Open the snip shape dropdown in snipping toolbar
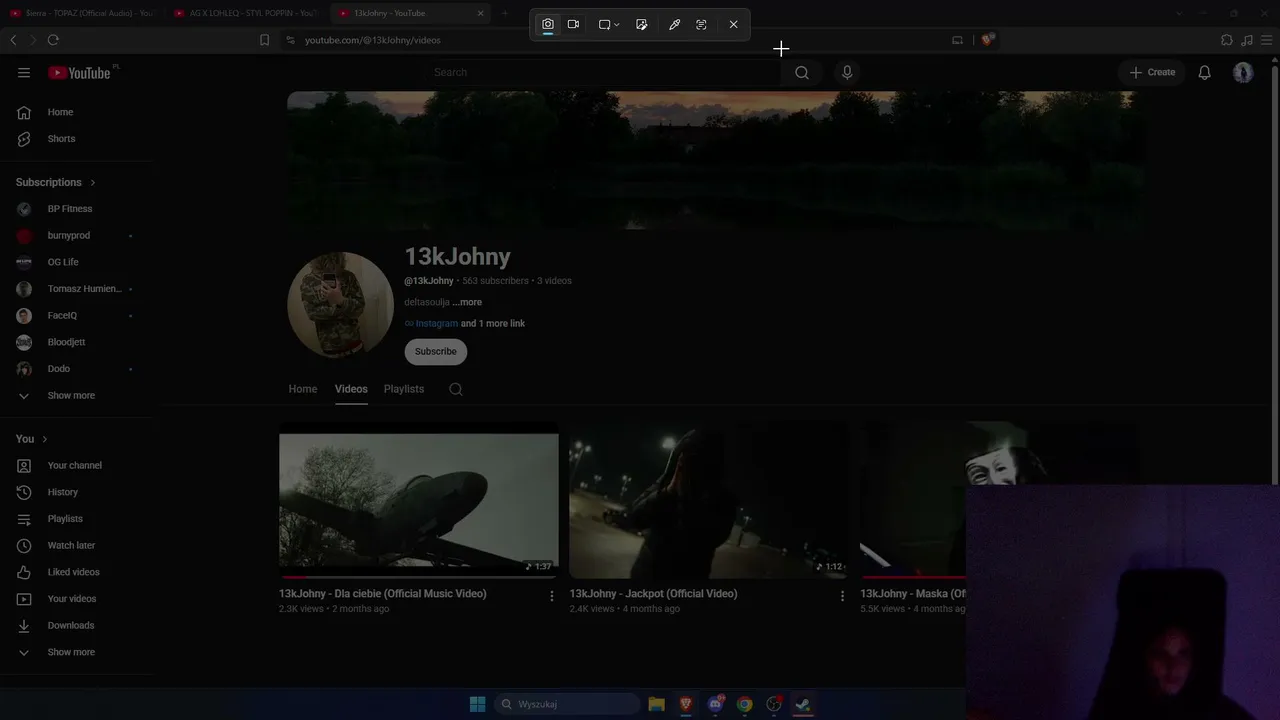The image size is (1280, 720). [609, 24]
